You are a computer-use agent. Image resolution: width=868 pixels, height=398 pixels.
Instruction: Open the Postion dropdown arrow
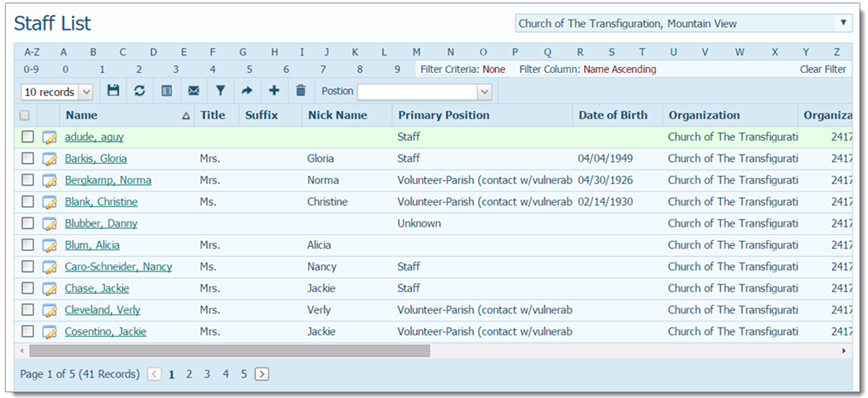484,92
